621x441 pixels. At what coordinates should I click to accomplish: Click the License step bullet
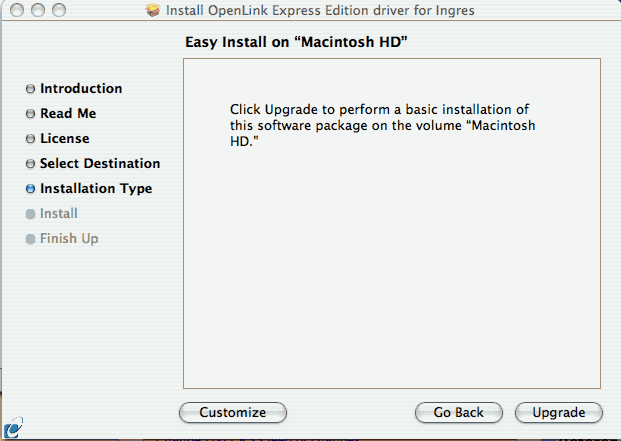click(30, 139)
